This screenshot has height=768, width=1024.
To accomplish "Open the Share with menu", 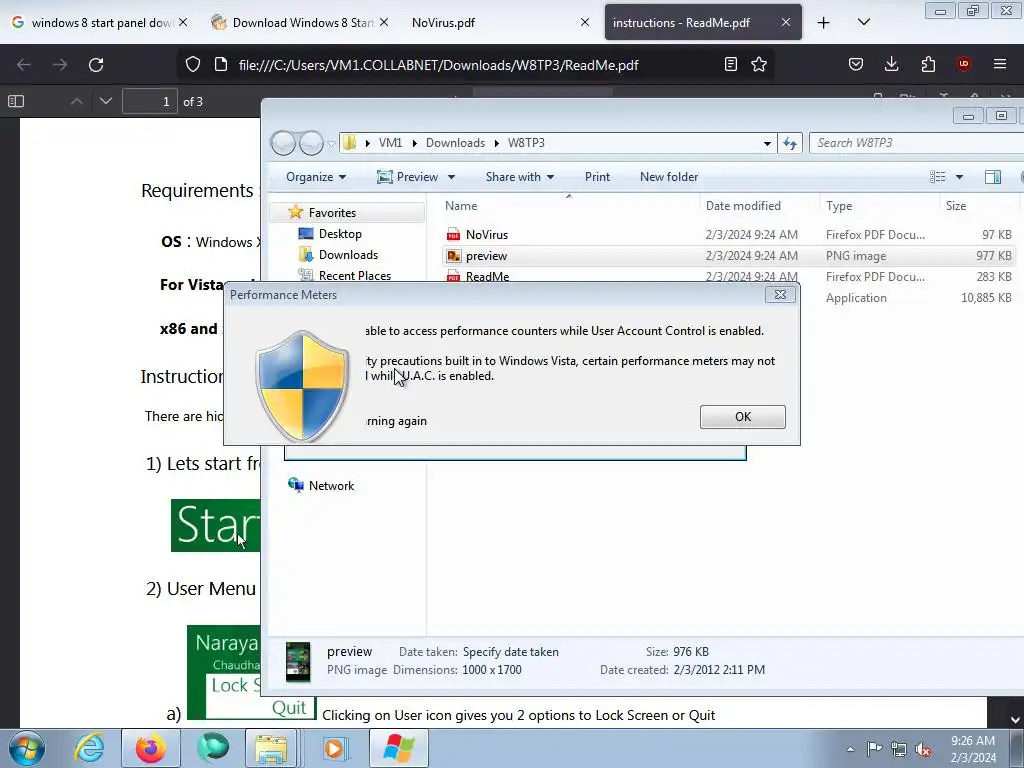I will (x=520, y=177).
